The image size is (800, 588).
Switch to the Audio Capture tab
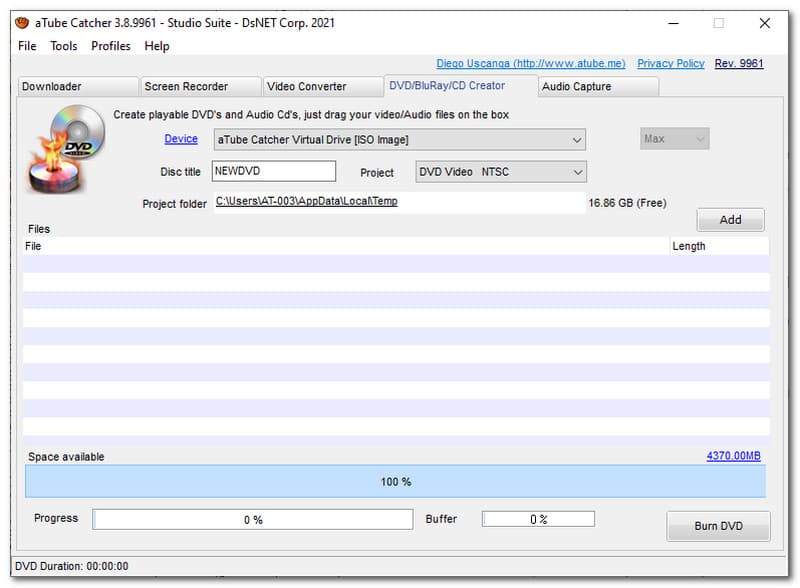(598, 86)
